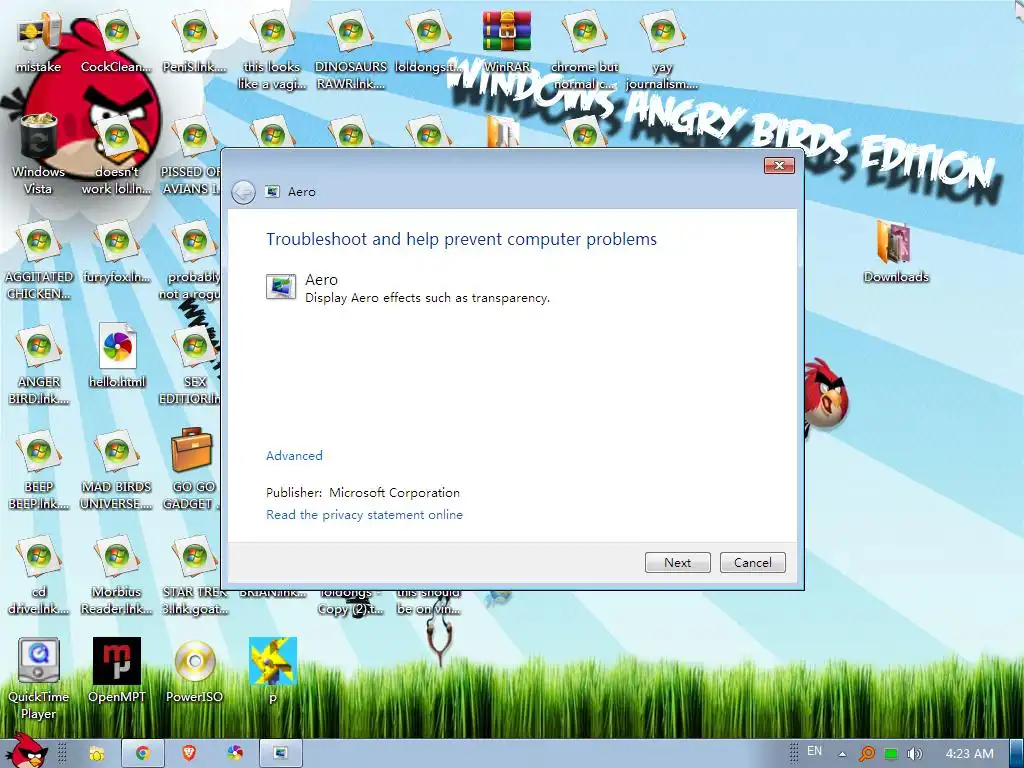Select the Windows Vista recycle bin icon
Image resolution: width=1024 pixels, height=768 pixels.
[x=39, y=153]
